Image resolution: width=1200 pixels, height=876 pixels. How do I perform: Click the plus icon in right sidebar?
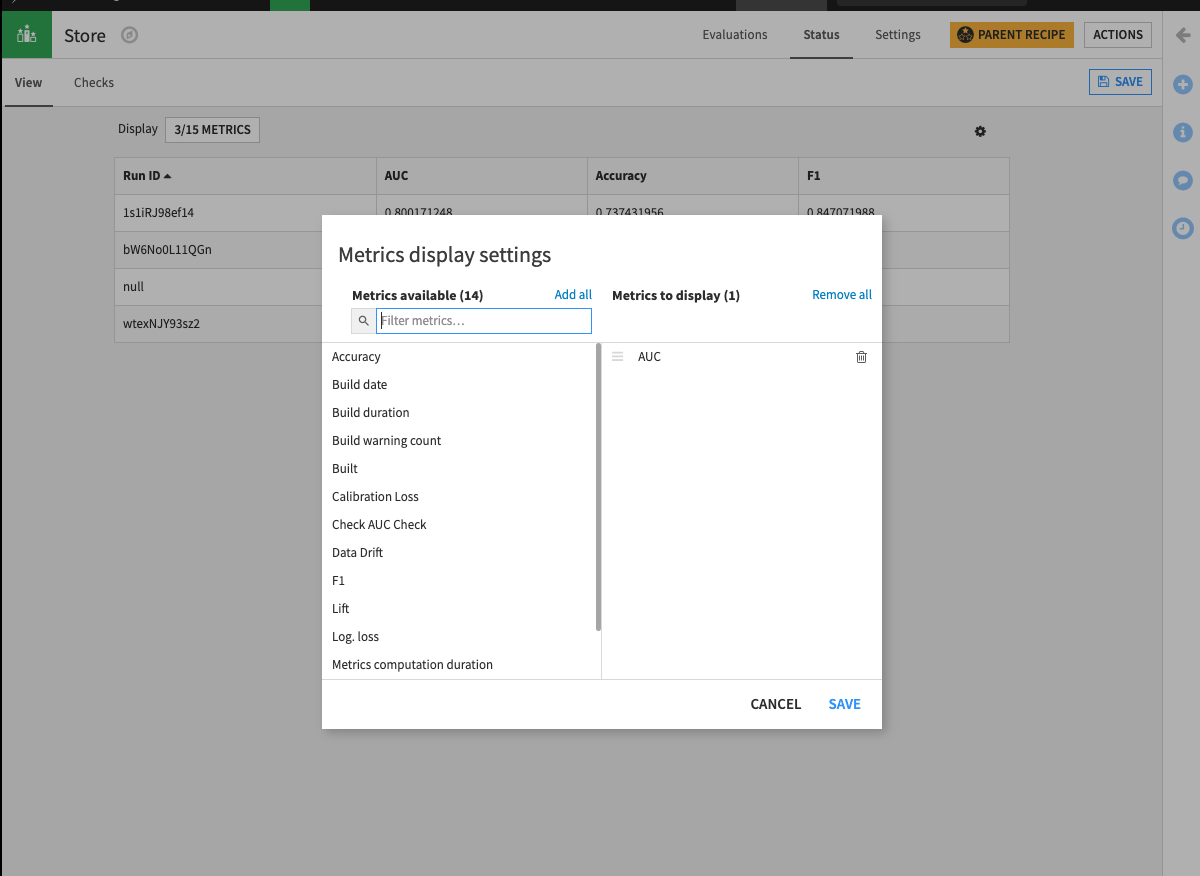coord(1183,85)
